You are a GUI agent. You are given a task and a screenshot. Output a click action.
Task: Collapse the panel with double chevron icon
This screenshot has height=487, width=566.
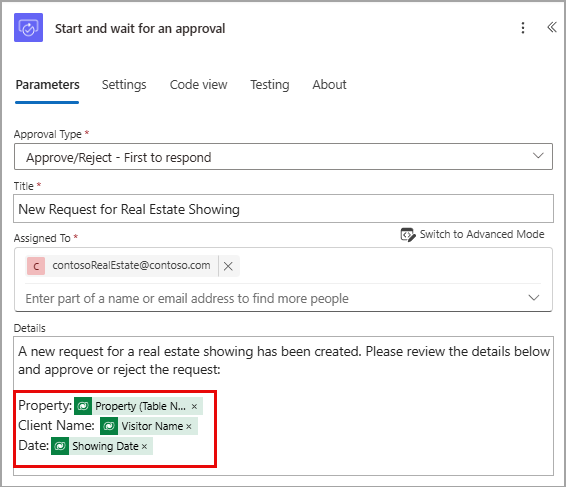click(552, 27)
